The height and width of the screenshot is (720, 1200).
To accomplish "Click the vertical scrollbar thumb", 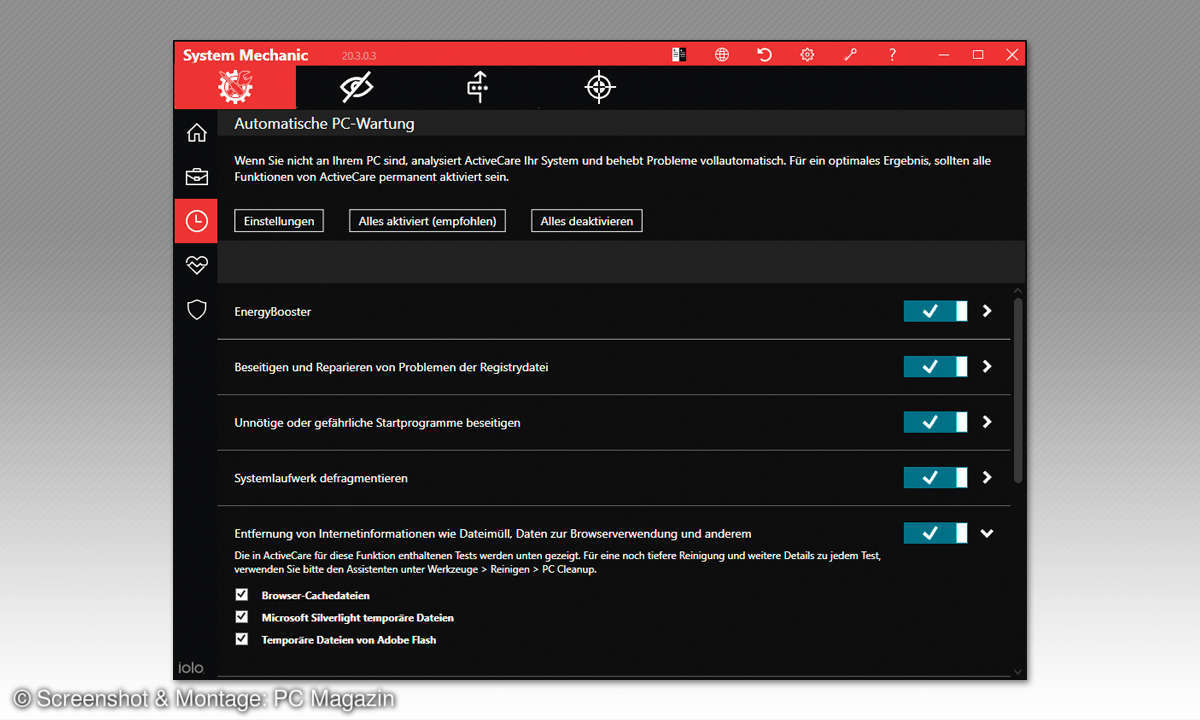I will point(1018,390).
